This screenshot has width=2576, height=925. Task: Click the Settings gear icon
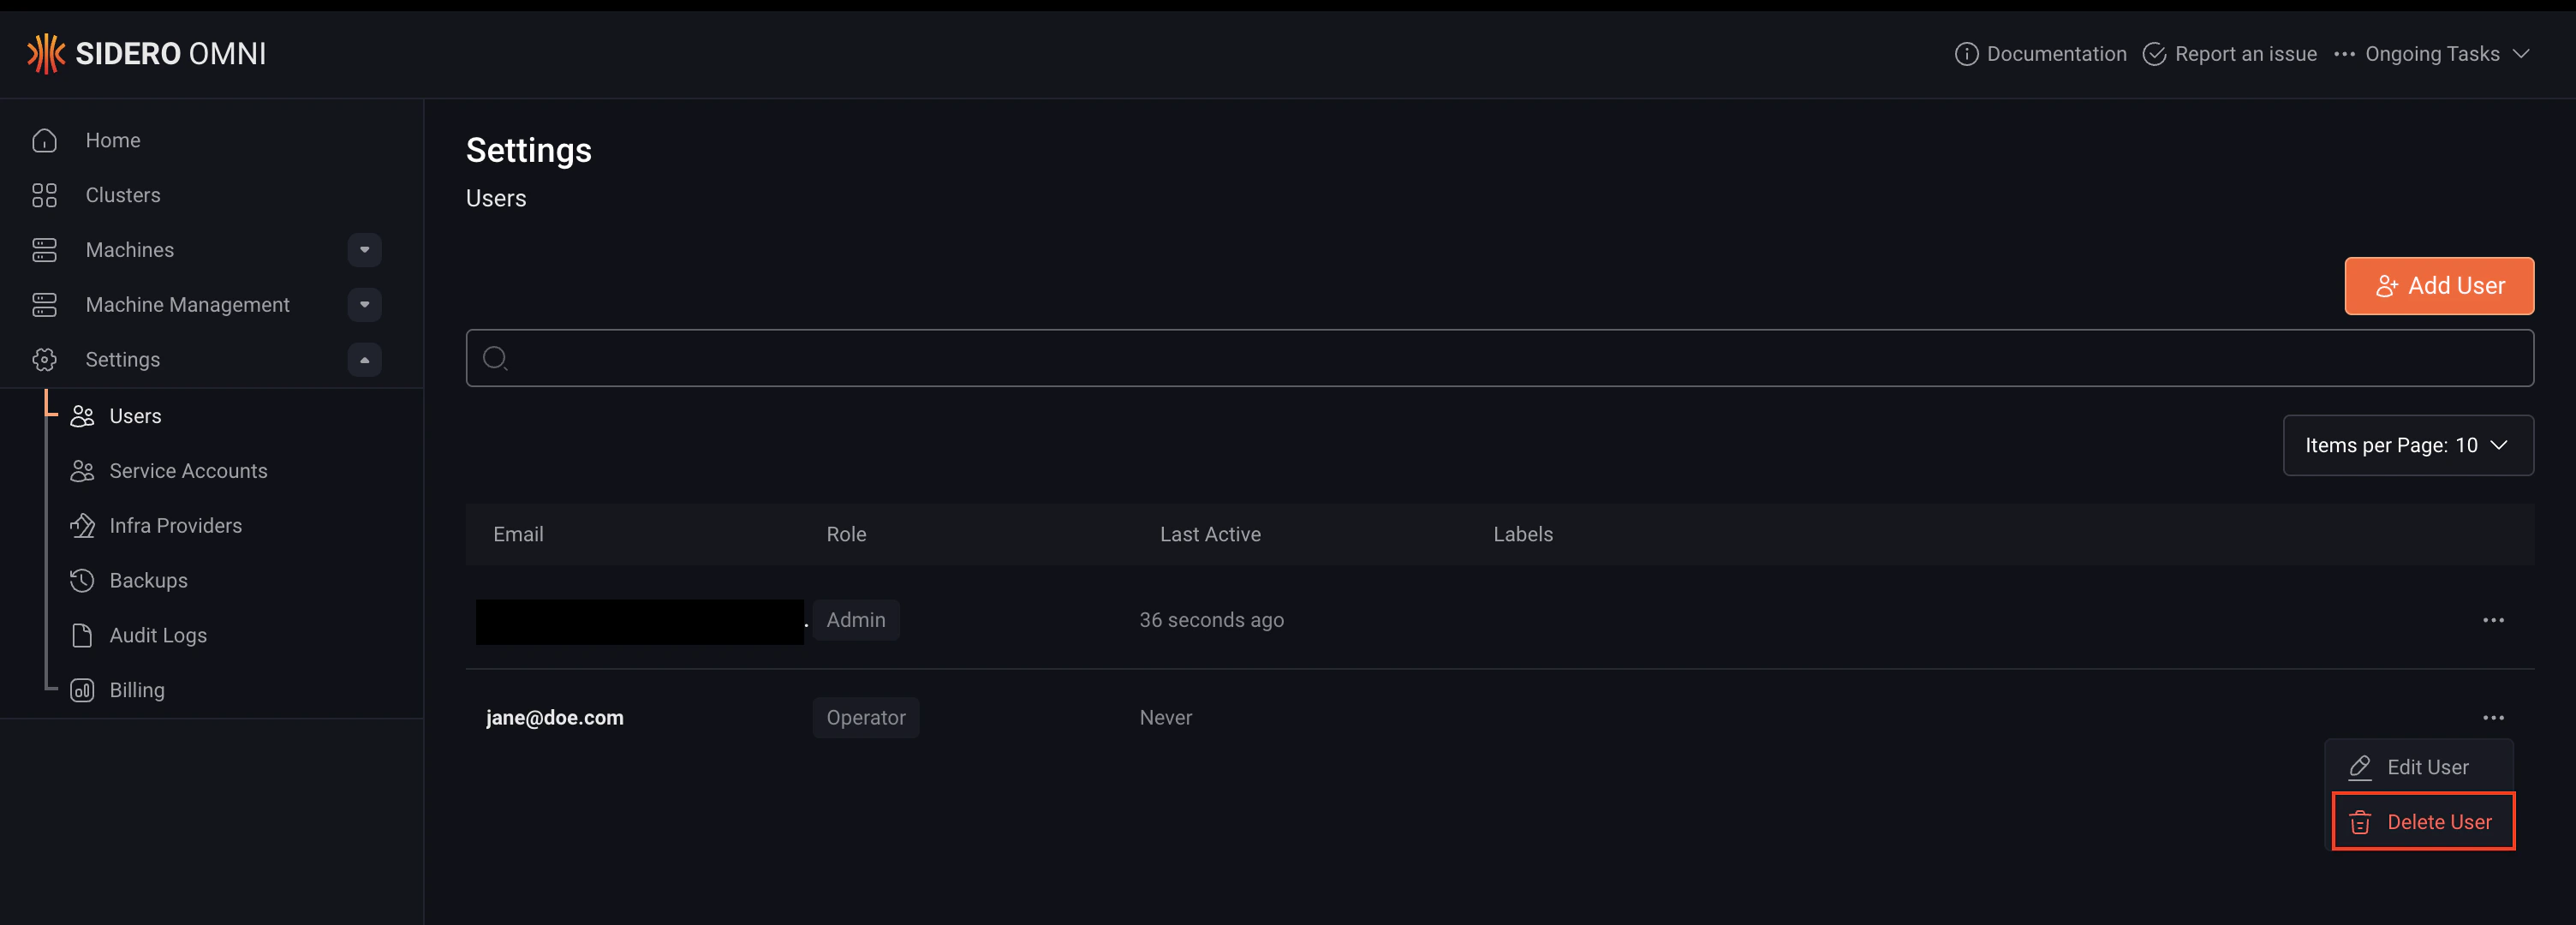pyautogui.click(x=44, y=360)
